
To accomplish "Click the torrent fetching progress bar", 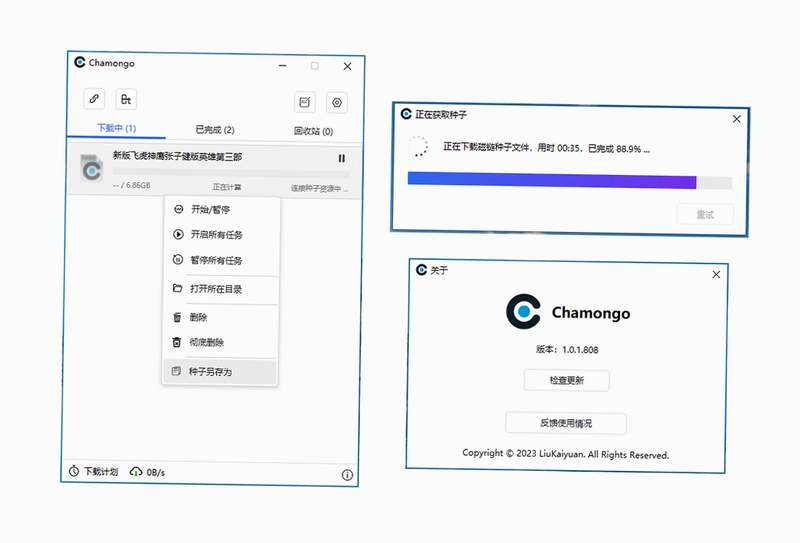I will tap(570, 181).
